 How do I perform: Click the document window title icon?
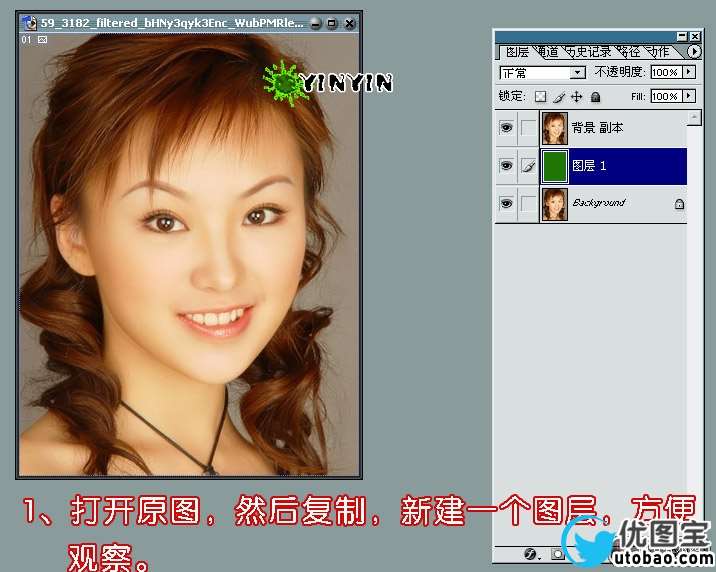pos(30,23)
